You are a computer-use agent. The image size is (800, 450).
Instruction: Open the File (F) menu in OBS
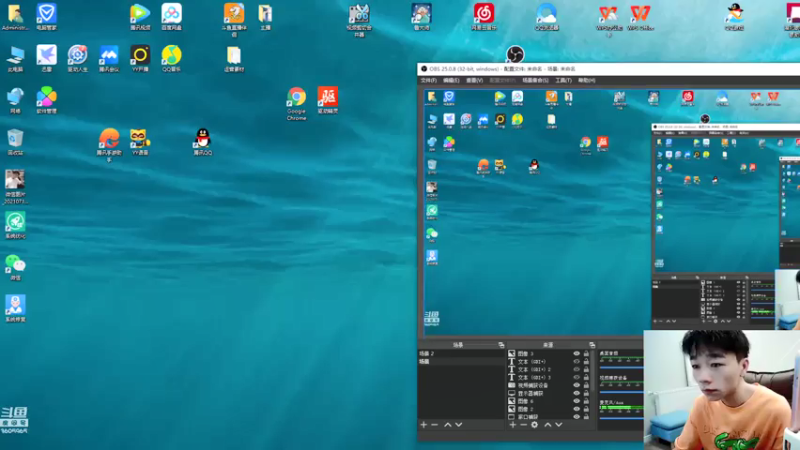[x=429, y=80]
